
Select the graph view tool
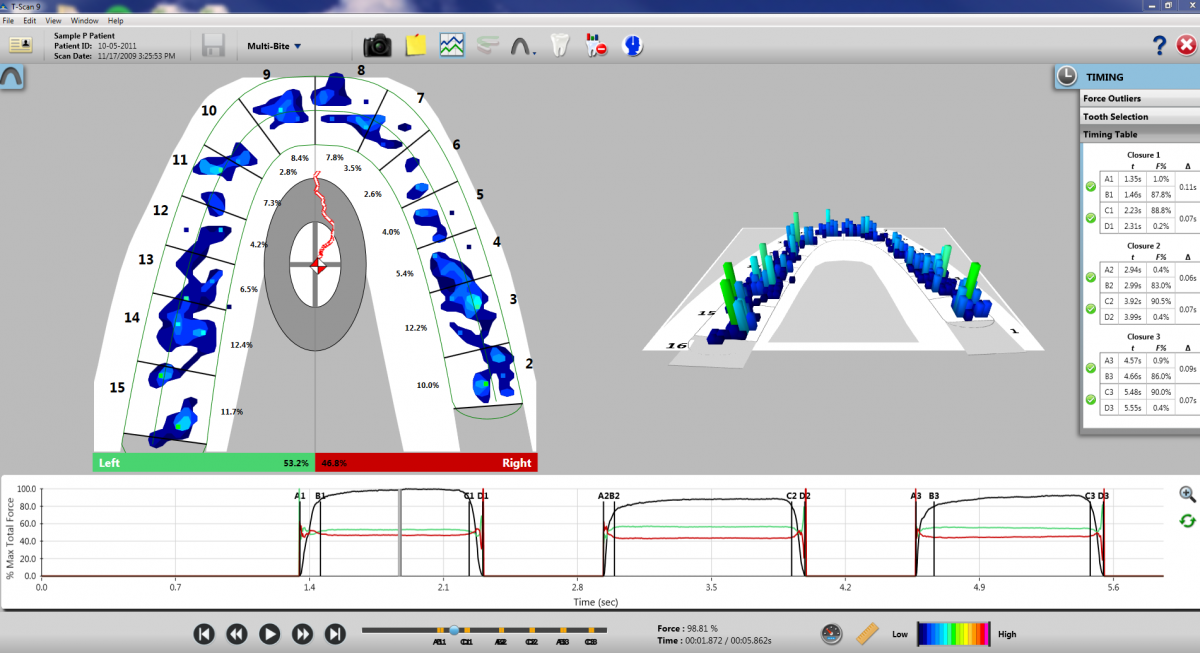(x=452, y=44)
